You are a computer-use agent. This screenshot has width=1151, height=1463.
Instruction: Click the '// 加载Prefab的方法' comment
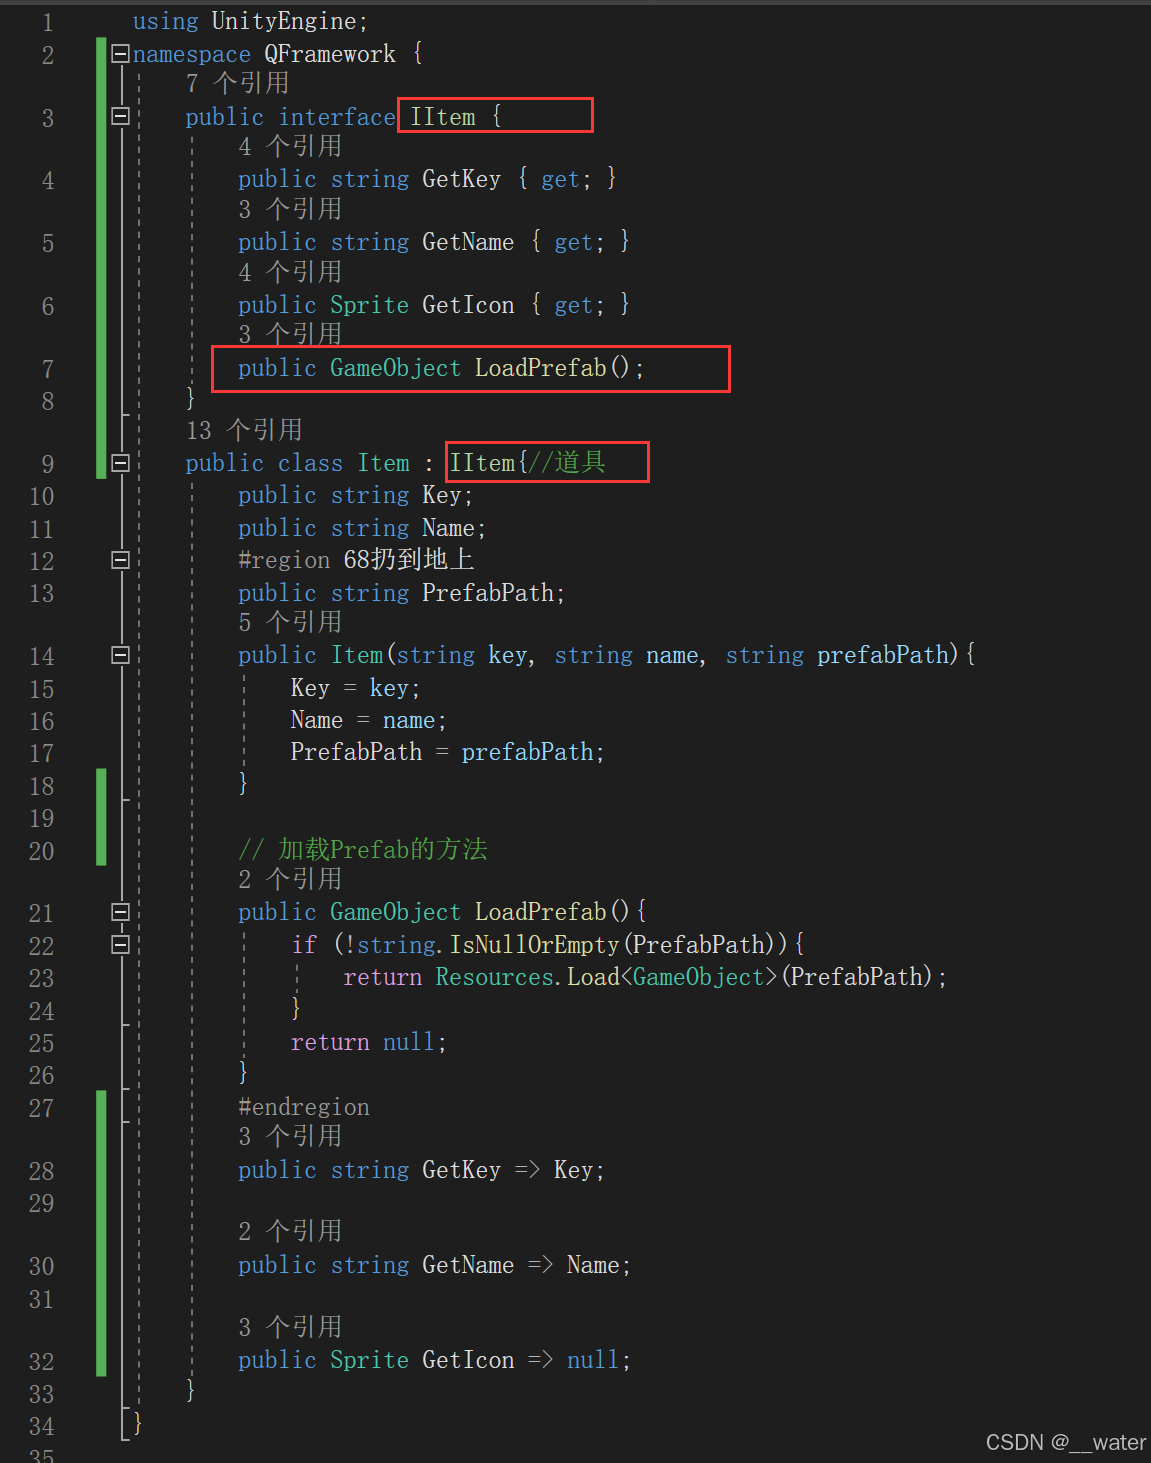point(363,849)
